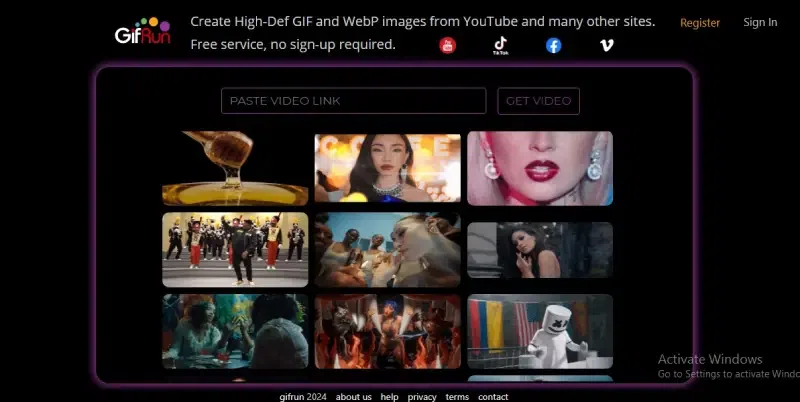The width and height of the screenshot is (800, 402).
Task: Open the people at table GIF thumbnail
Action: (x=235, y=331)
